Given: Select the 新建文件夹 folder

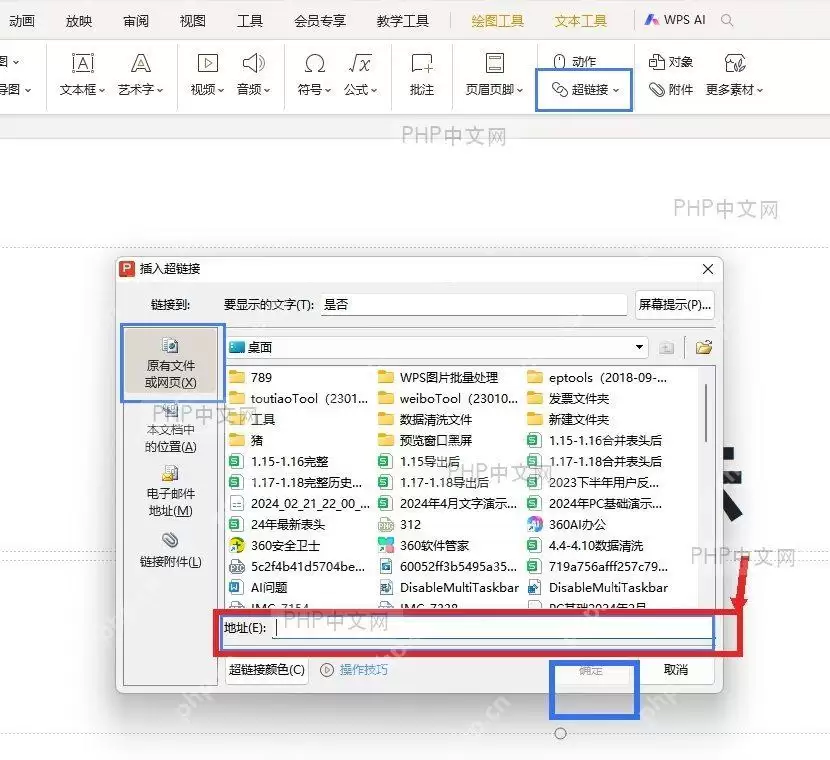Looking at the screenshot, I should click(569, 420).
